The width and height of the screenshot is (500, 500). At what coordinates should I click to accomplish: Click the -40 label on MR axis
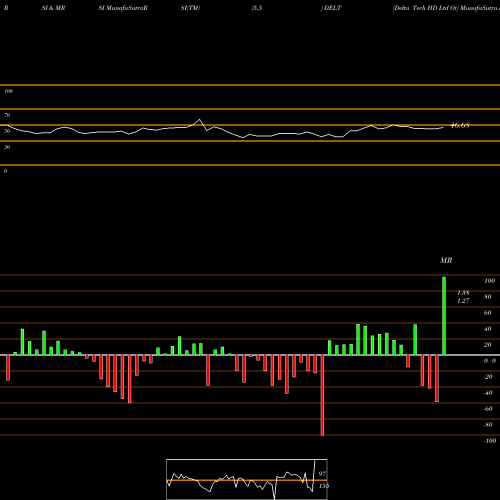click(488, 393)
